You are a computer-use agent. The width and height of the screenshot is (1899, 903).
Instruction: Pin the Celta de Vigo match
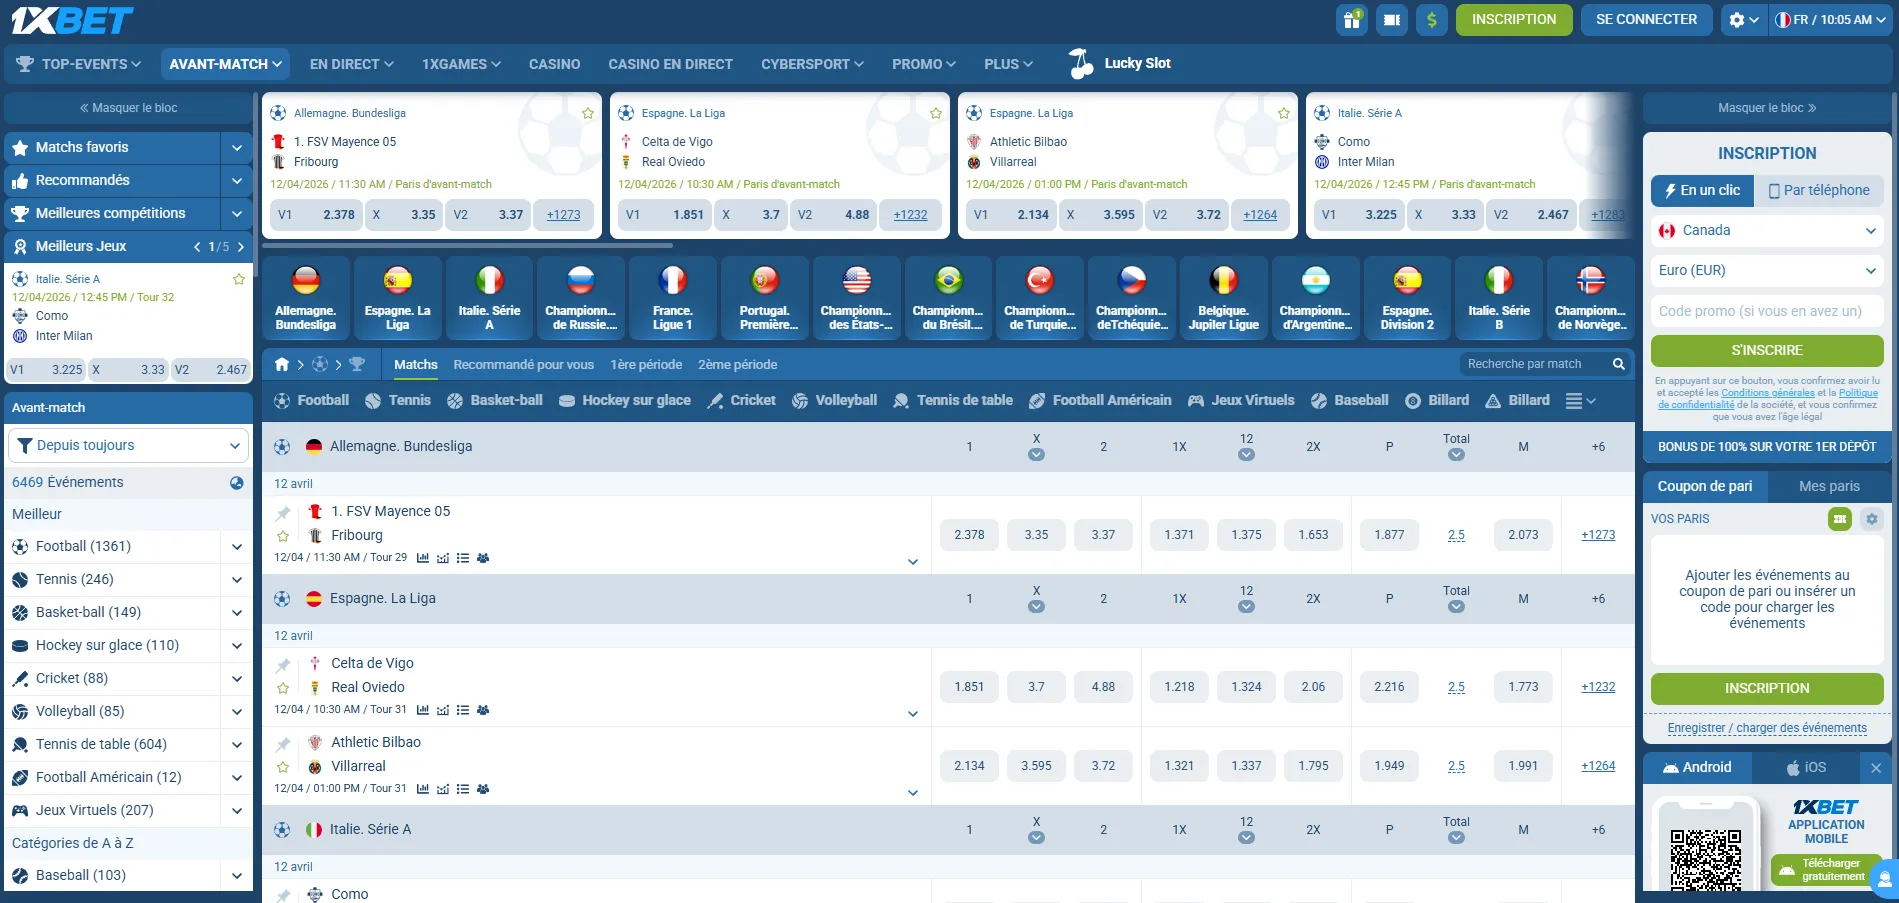(x=283, y=665)
